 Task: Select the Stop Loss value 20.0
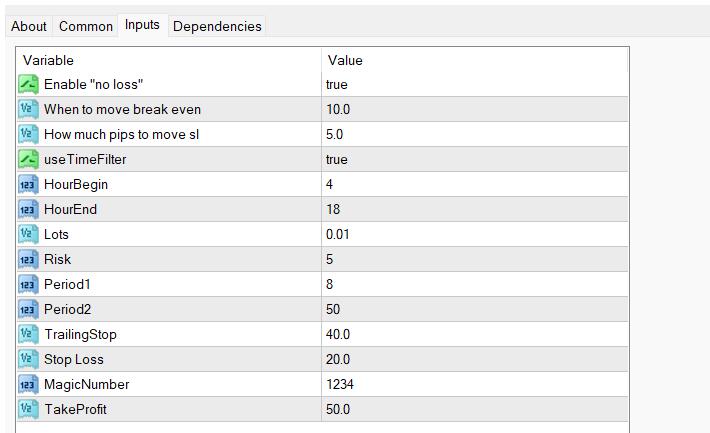(341, 359)
